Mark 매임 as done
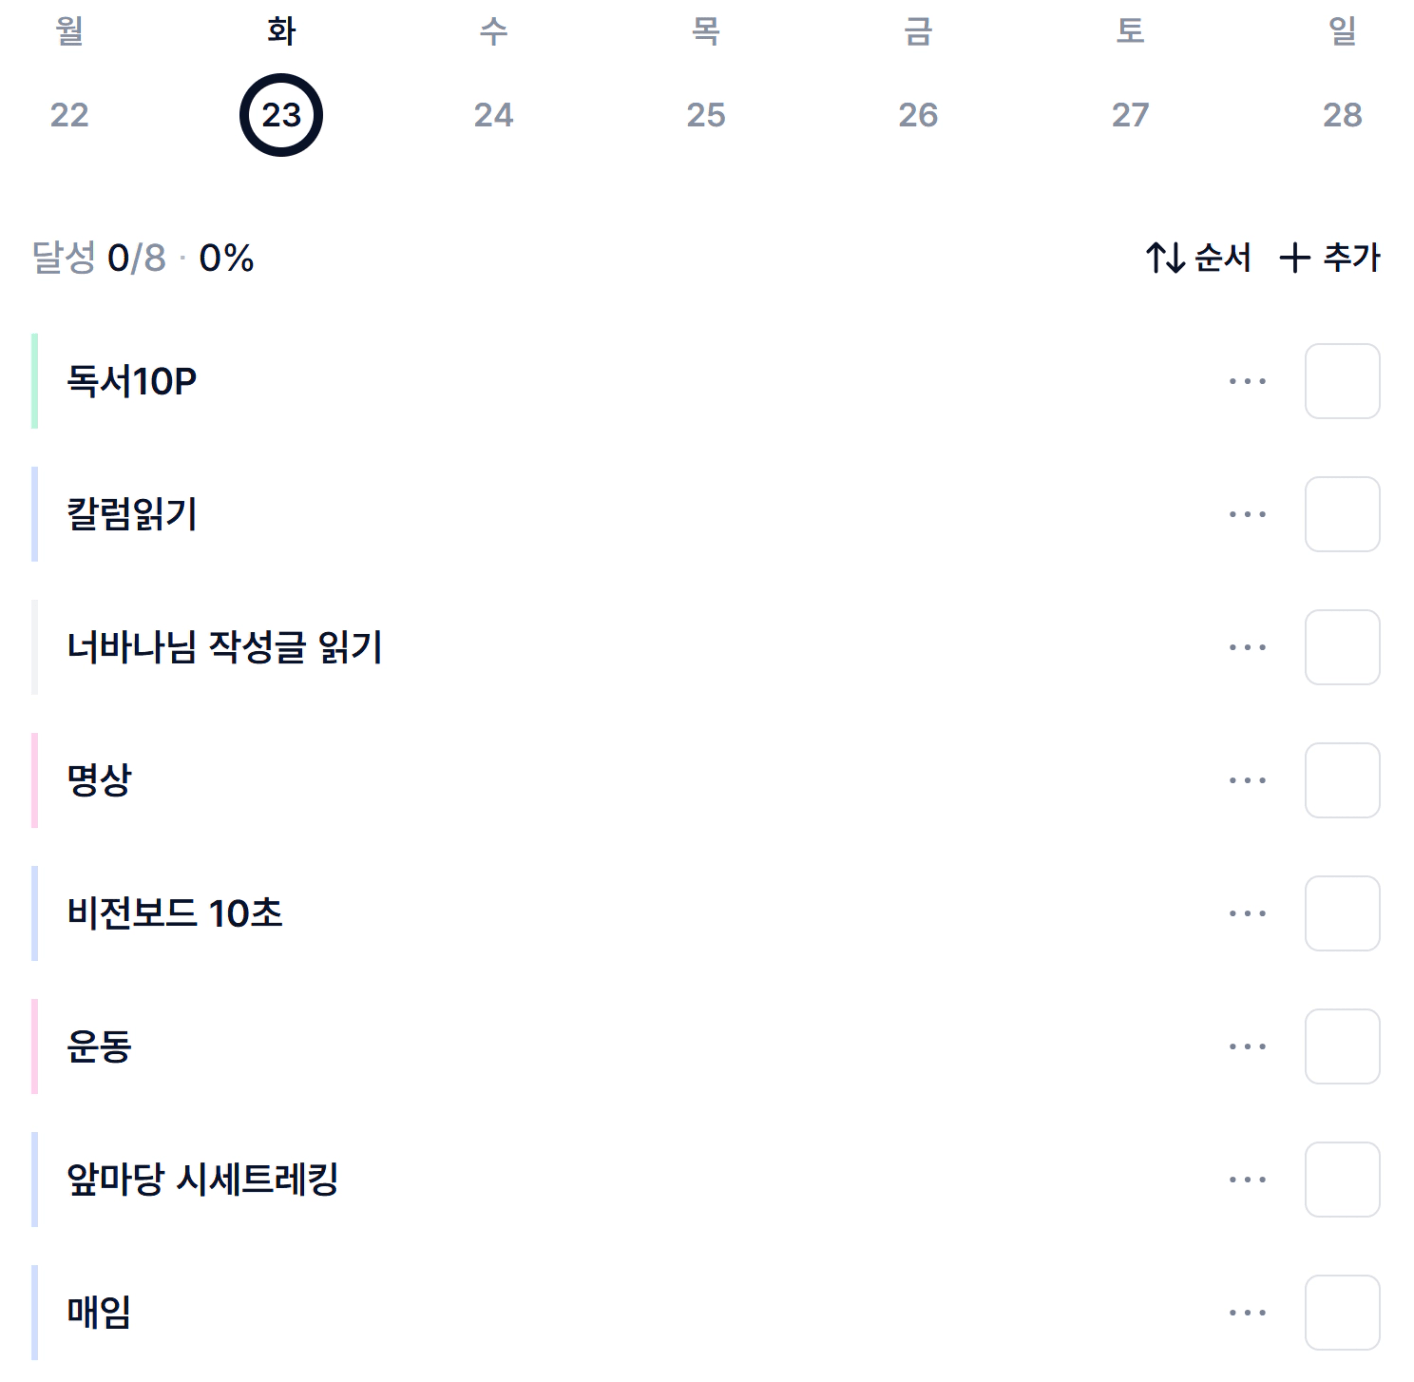Viewport: 1414px width, 1382px height. (1342, 1312)
